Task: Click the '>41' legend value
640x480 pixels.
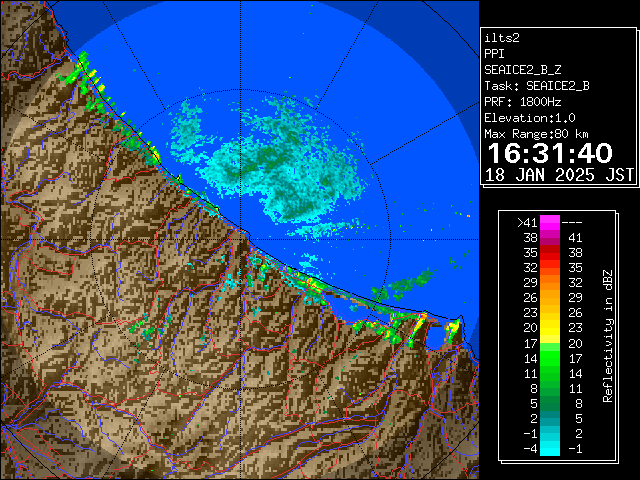Action: point(527,222)
